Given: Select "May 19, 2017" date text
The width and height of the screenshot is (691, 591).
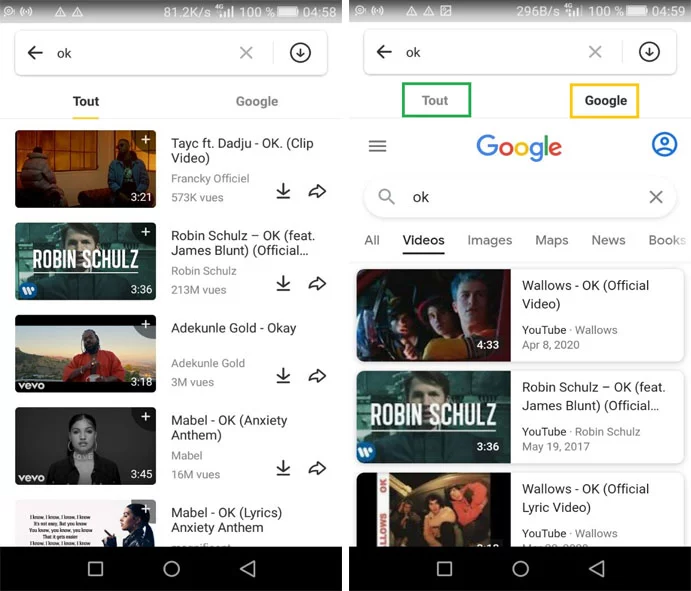Looking at the screenshot, I should click(556, 446).
